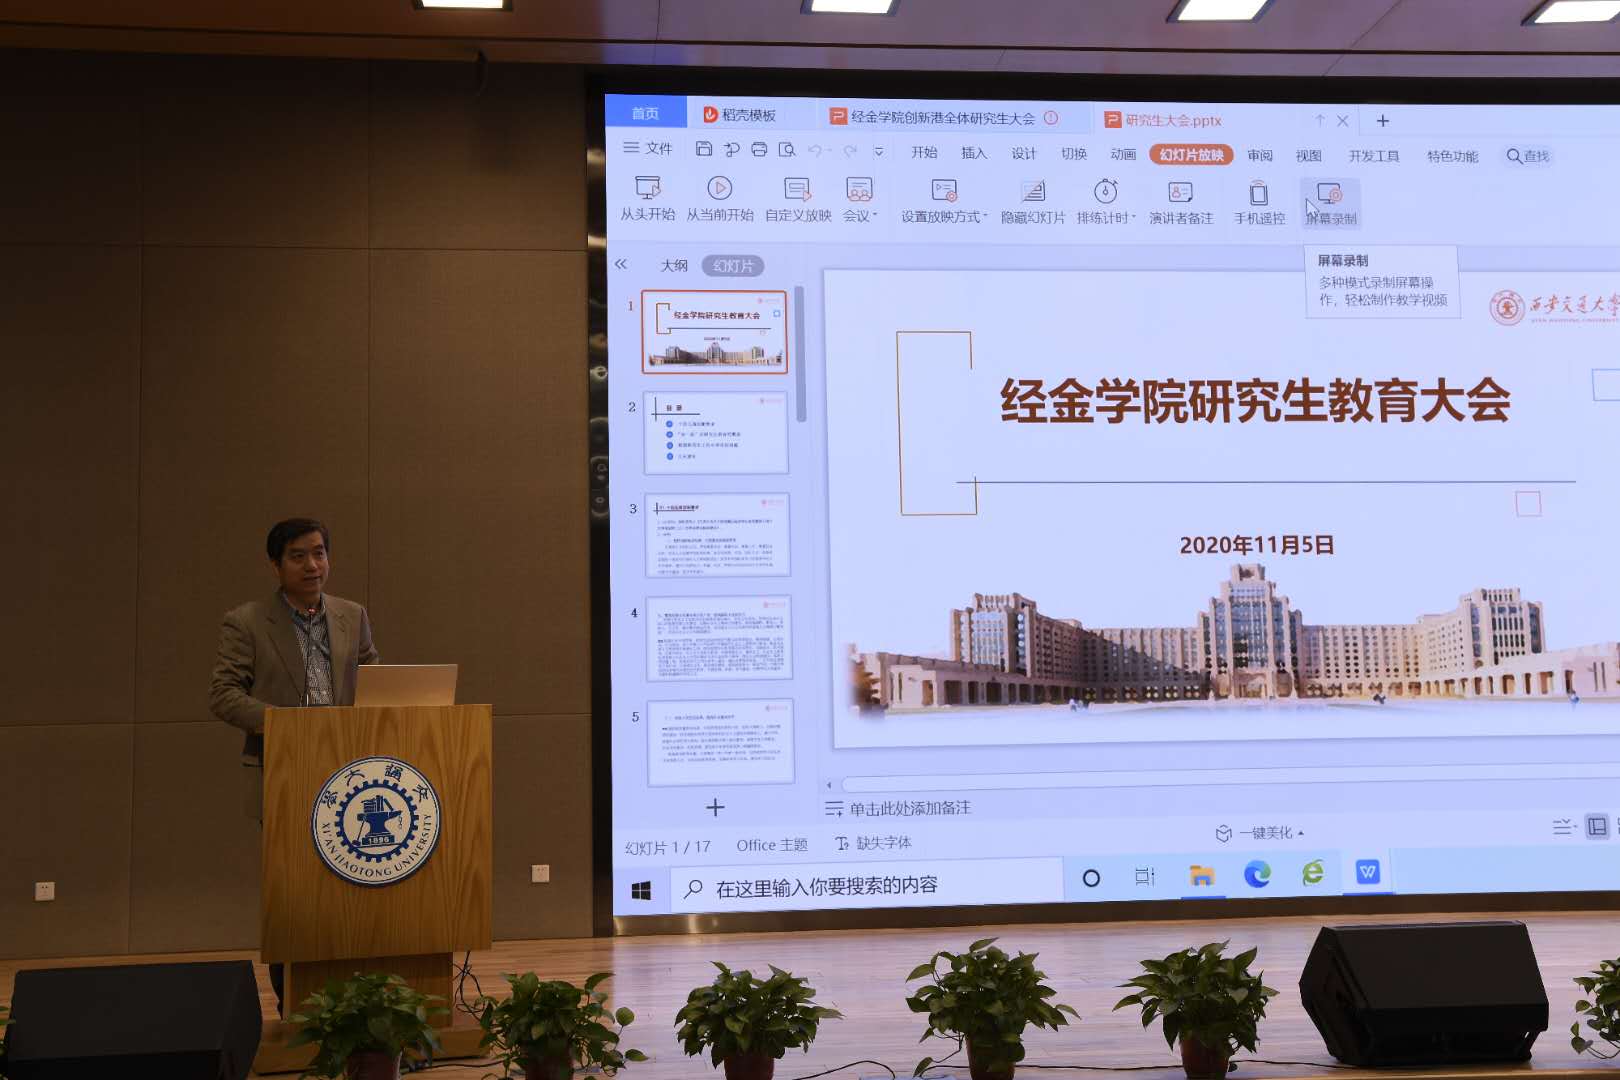This screenshot has height=1080, width=1620.
Task: Add a new slide with plus button
Action: (715, 807)
